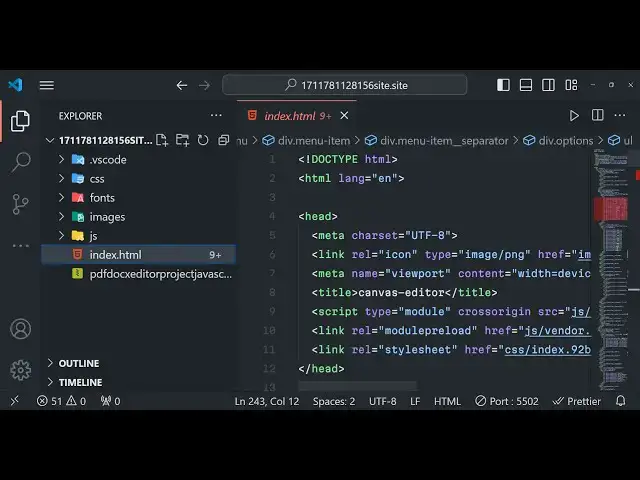Customize layout icon in title bar
This screenshot has height=480, width=640.
tap(571, 85)
